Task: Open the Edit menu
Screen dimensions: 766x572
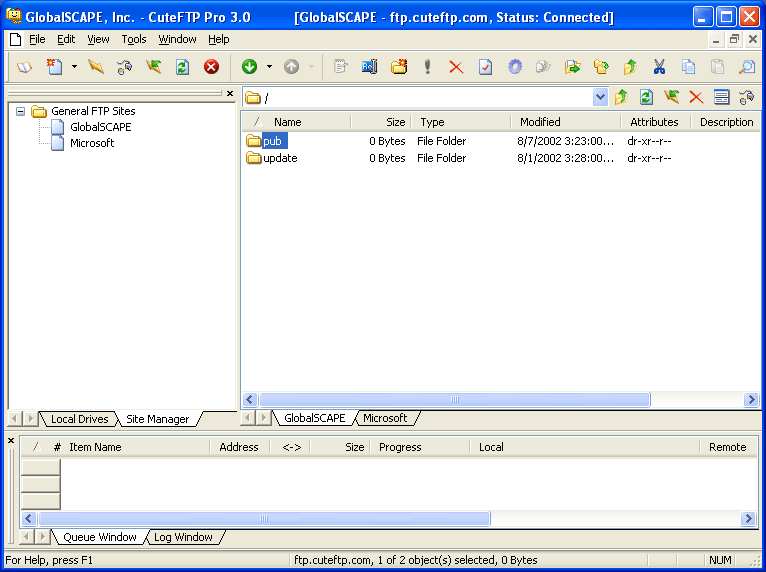Action: pyautogui.click(x=66, y=39)
